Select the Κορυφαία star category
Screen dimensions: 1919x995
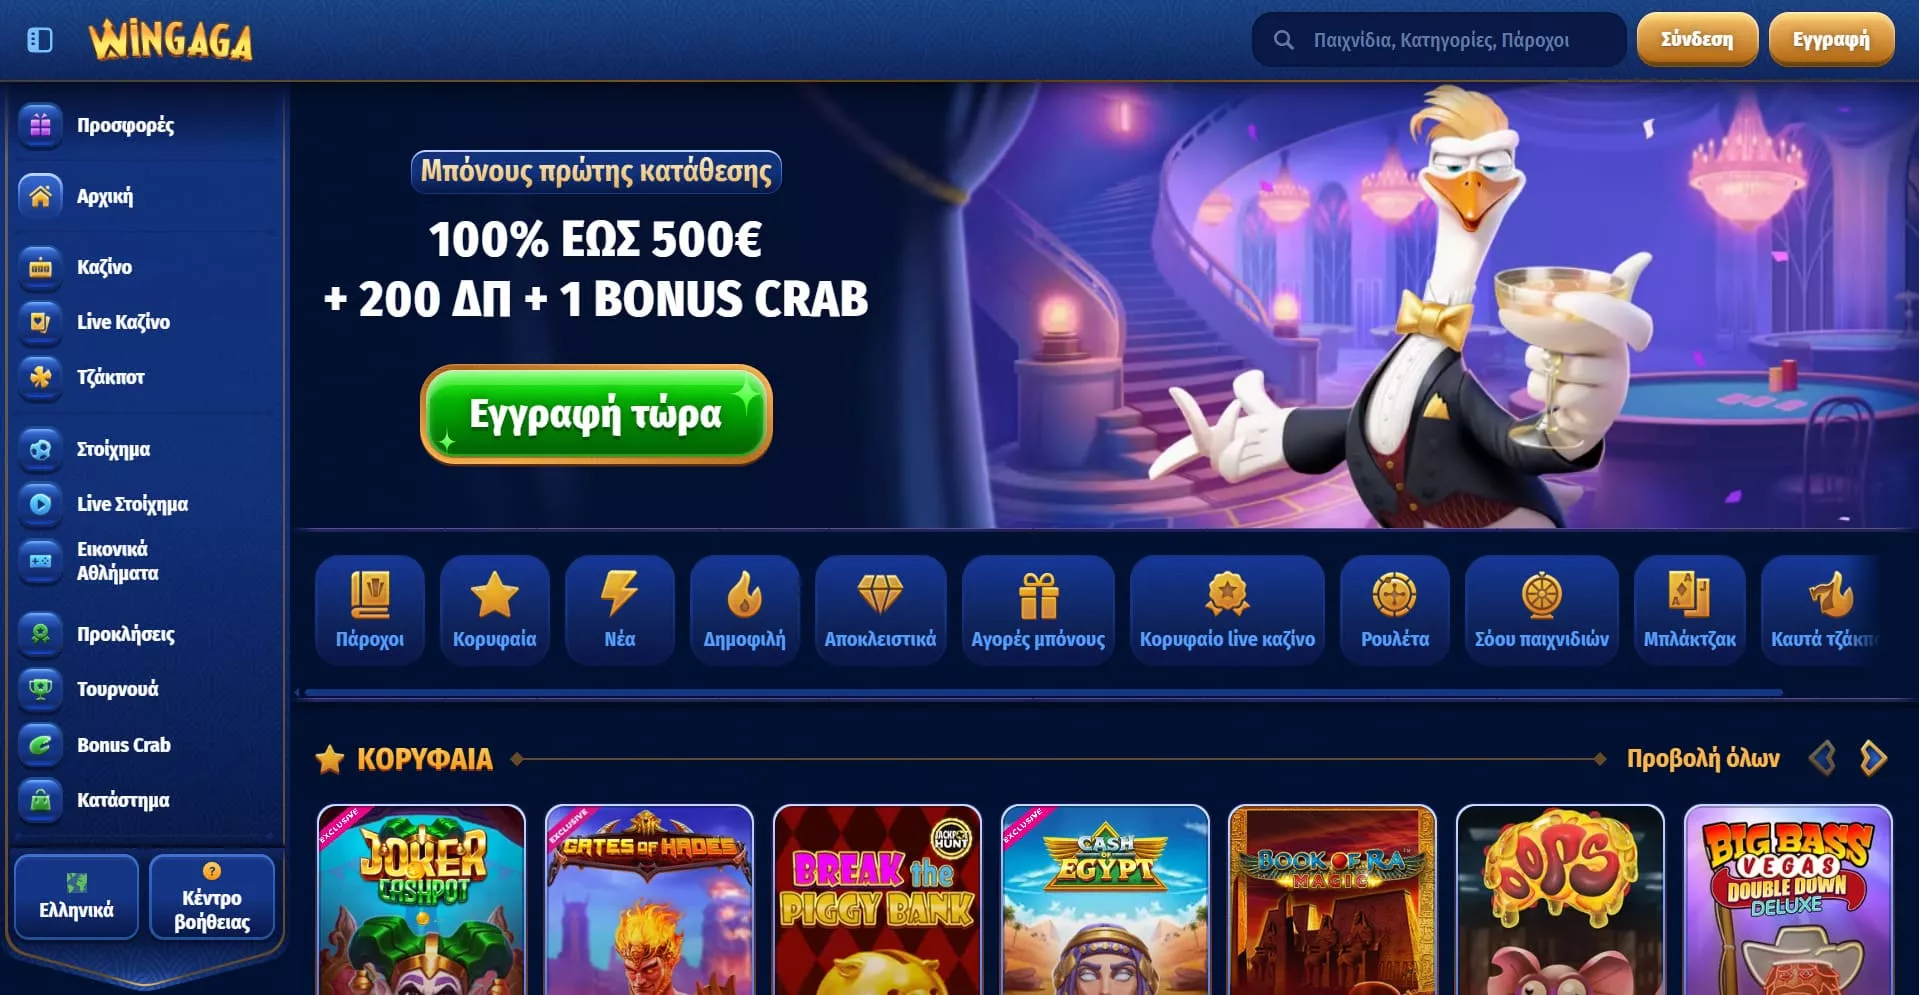pos(494,610)
